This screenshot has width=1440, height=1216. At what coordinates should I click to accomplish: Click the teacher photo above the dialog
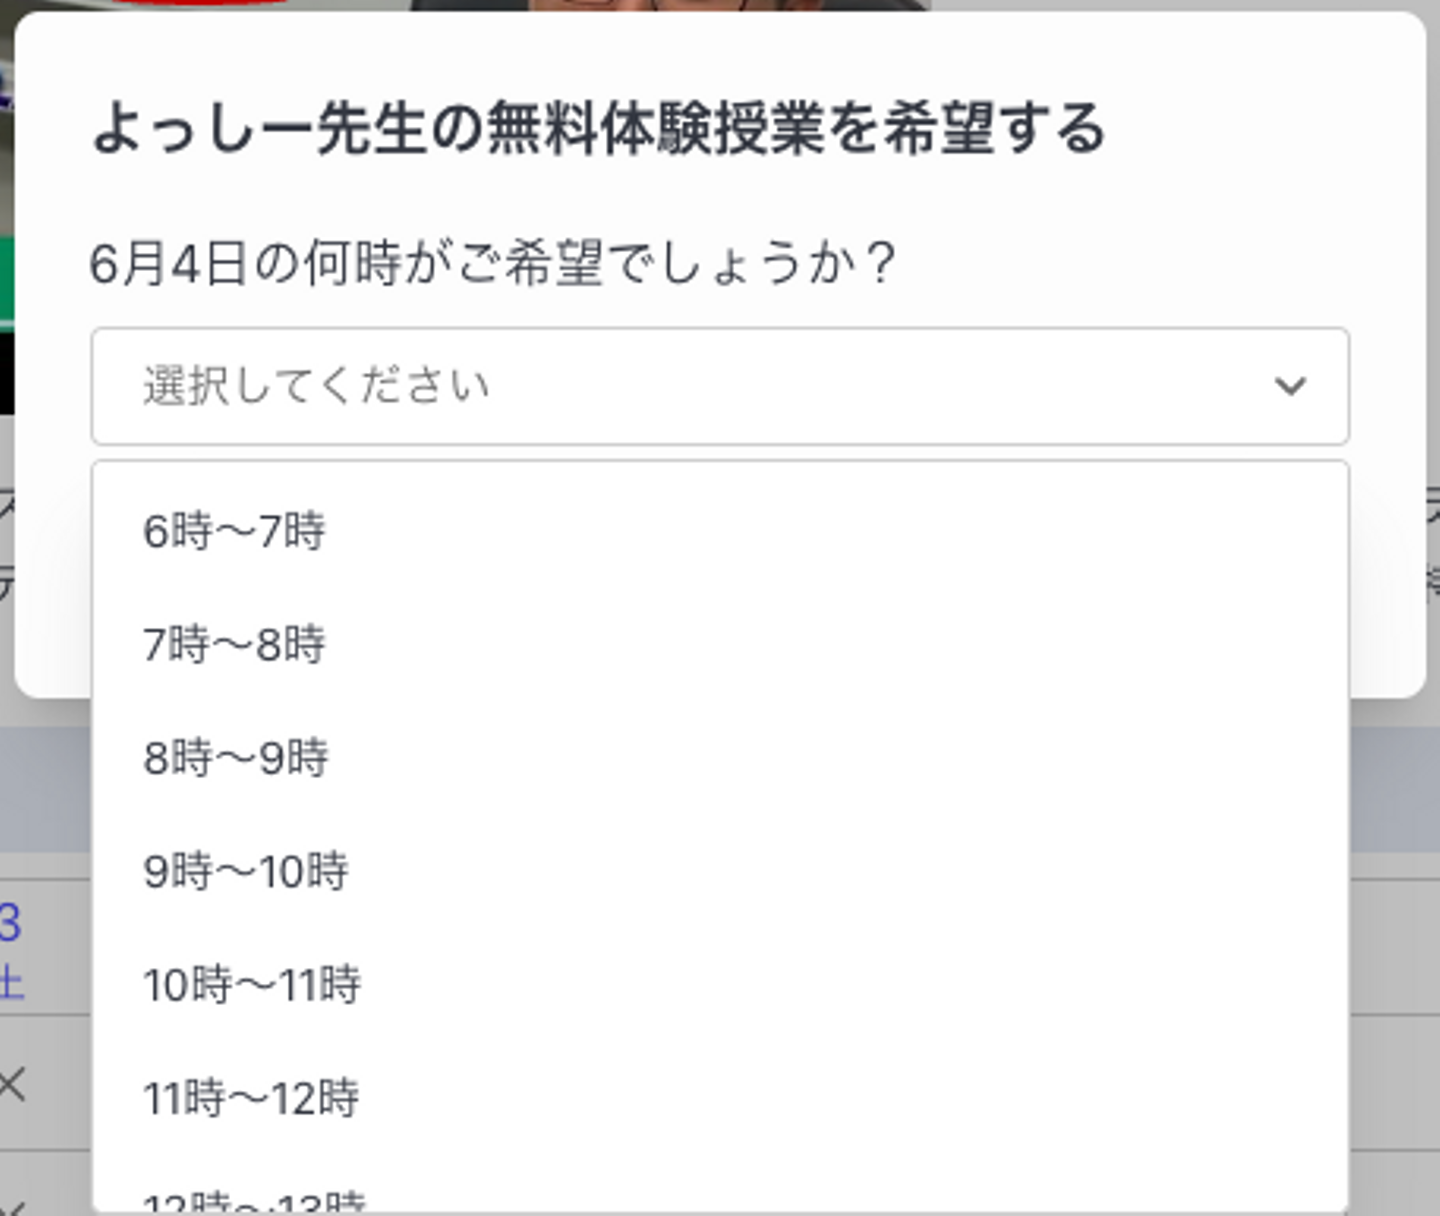click(x=670, y=5)
